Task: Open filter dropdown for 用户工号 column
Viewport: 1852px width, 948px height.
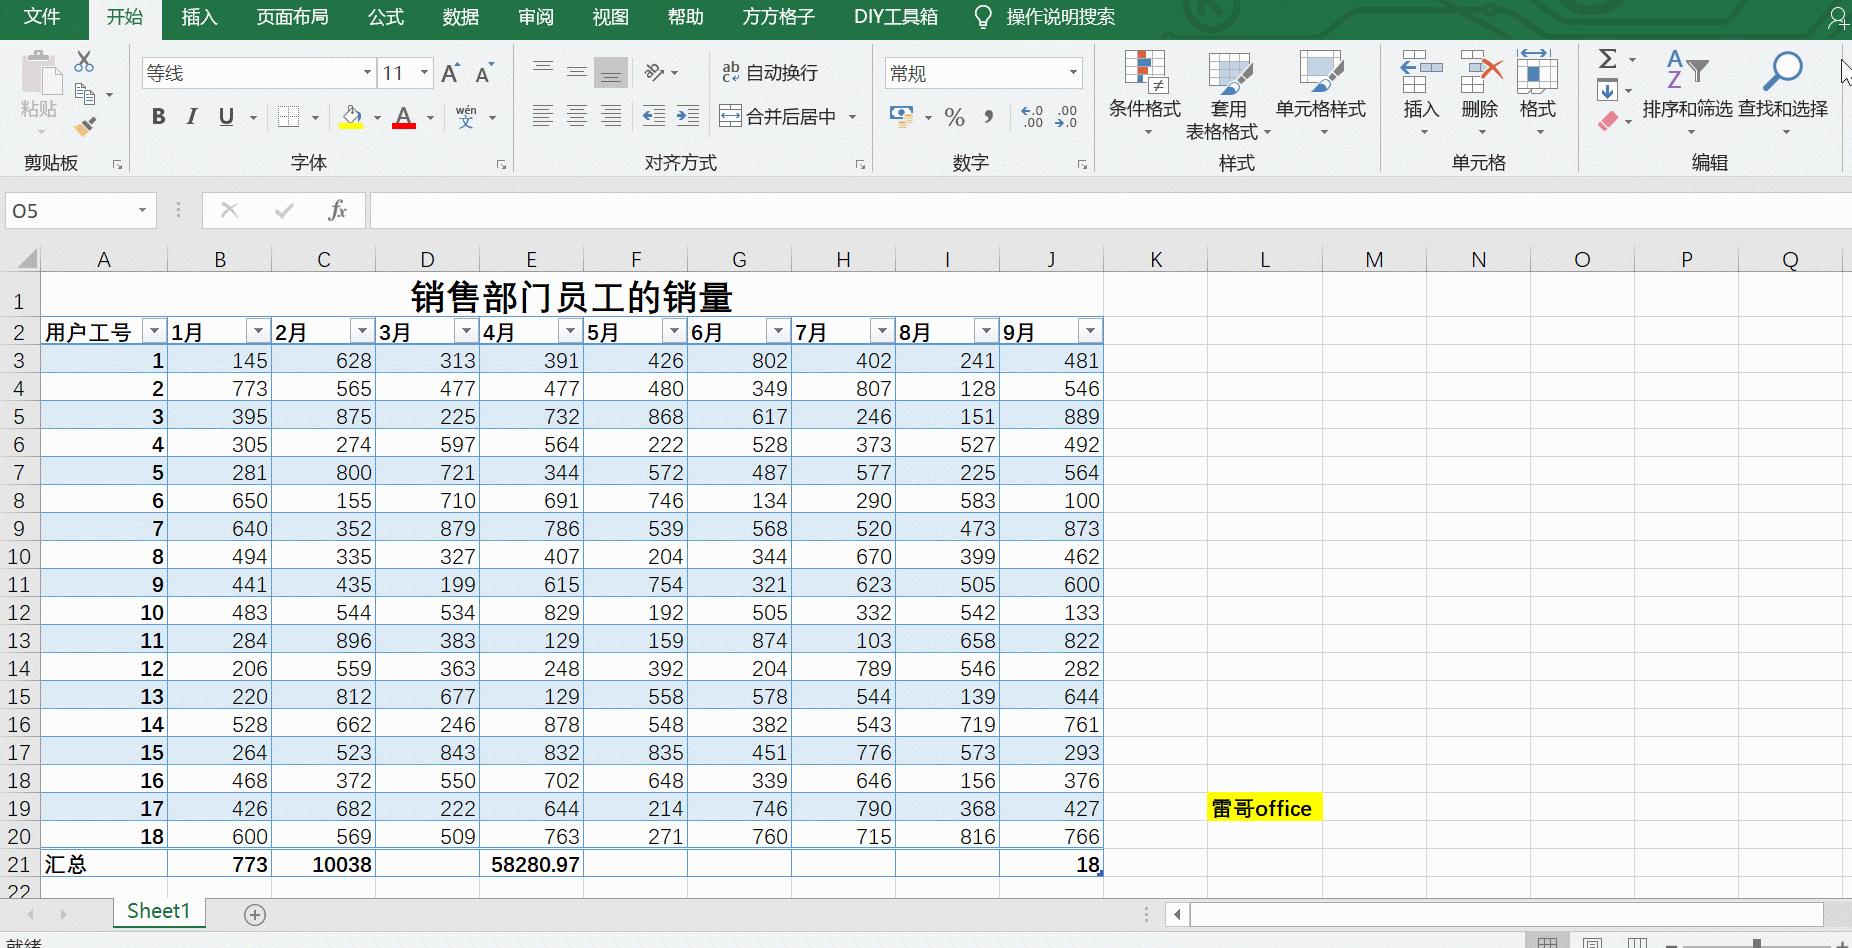Action: (x=154, y=331)
